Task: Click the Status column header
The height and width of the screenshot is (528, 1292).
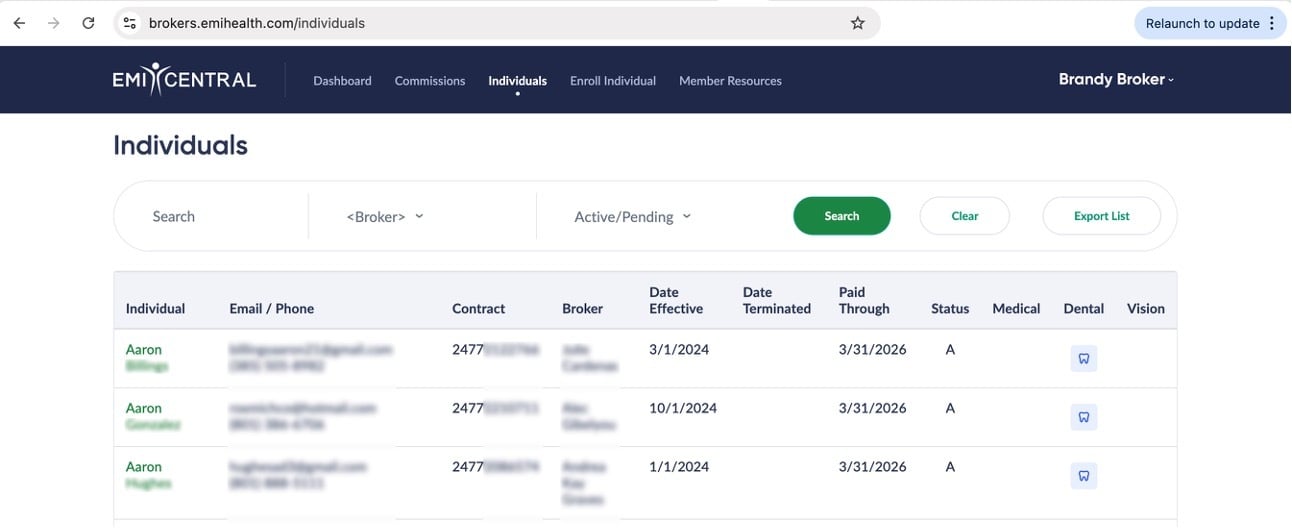Action: (x=950, y=308)
